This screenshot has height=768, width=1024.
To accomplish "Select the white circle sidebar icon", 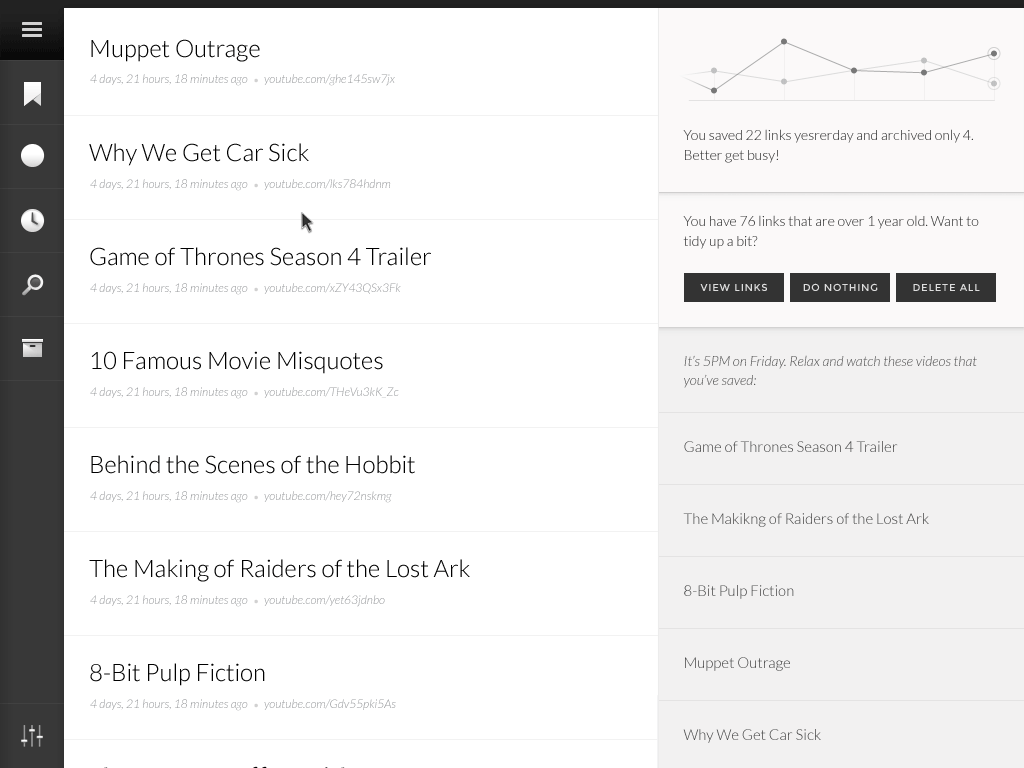I will point(32,156).
